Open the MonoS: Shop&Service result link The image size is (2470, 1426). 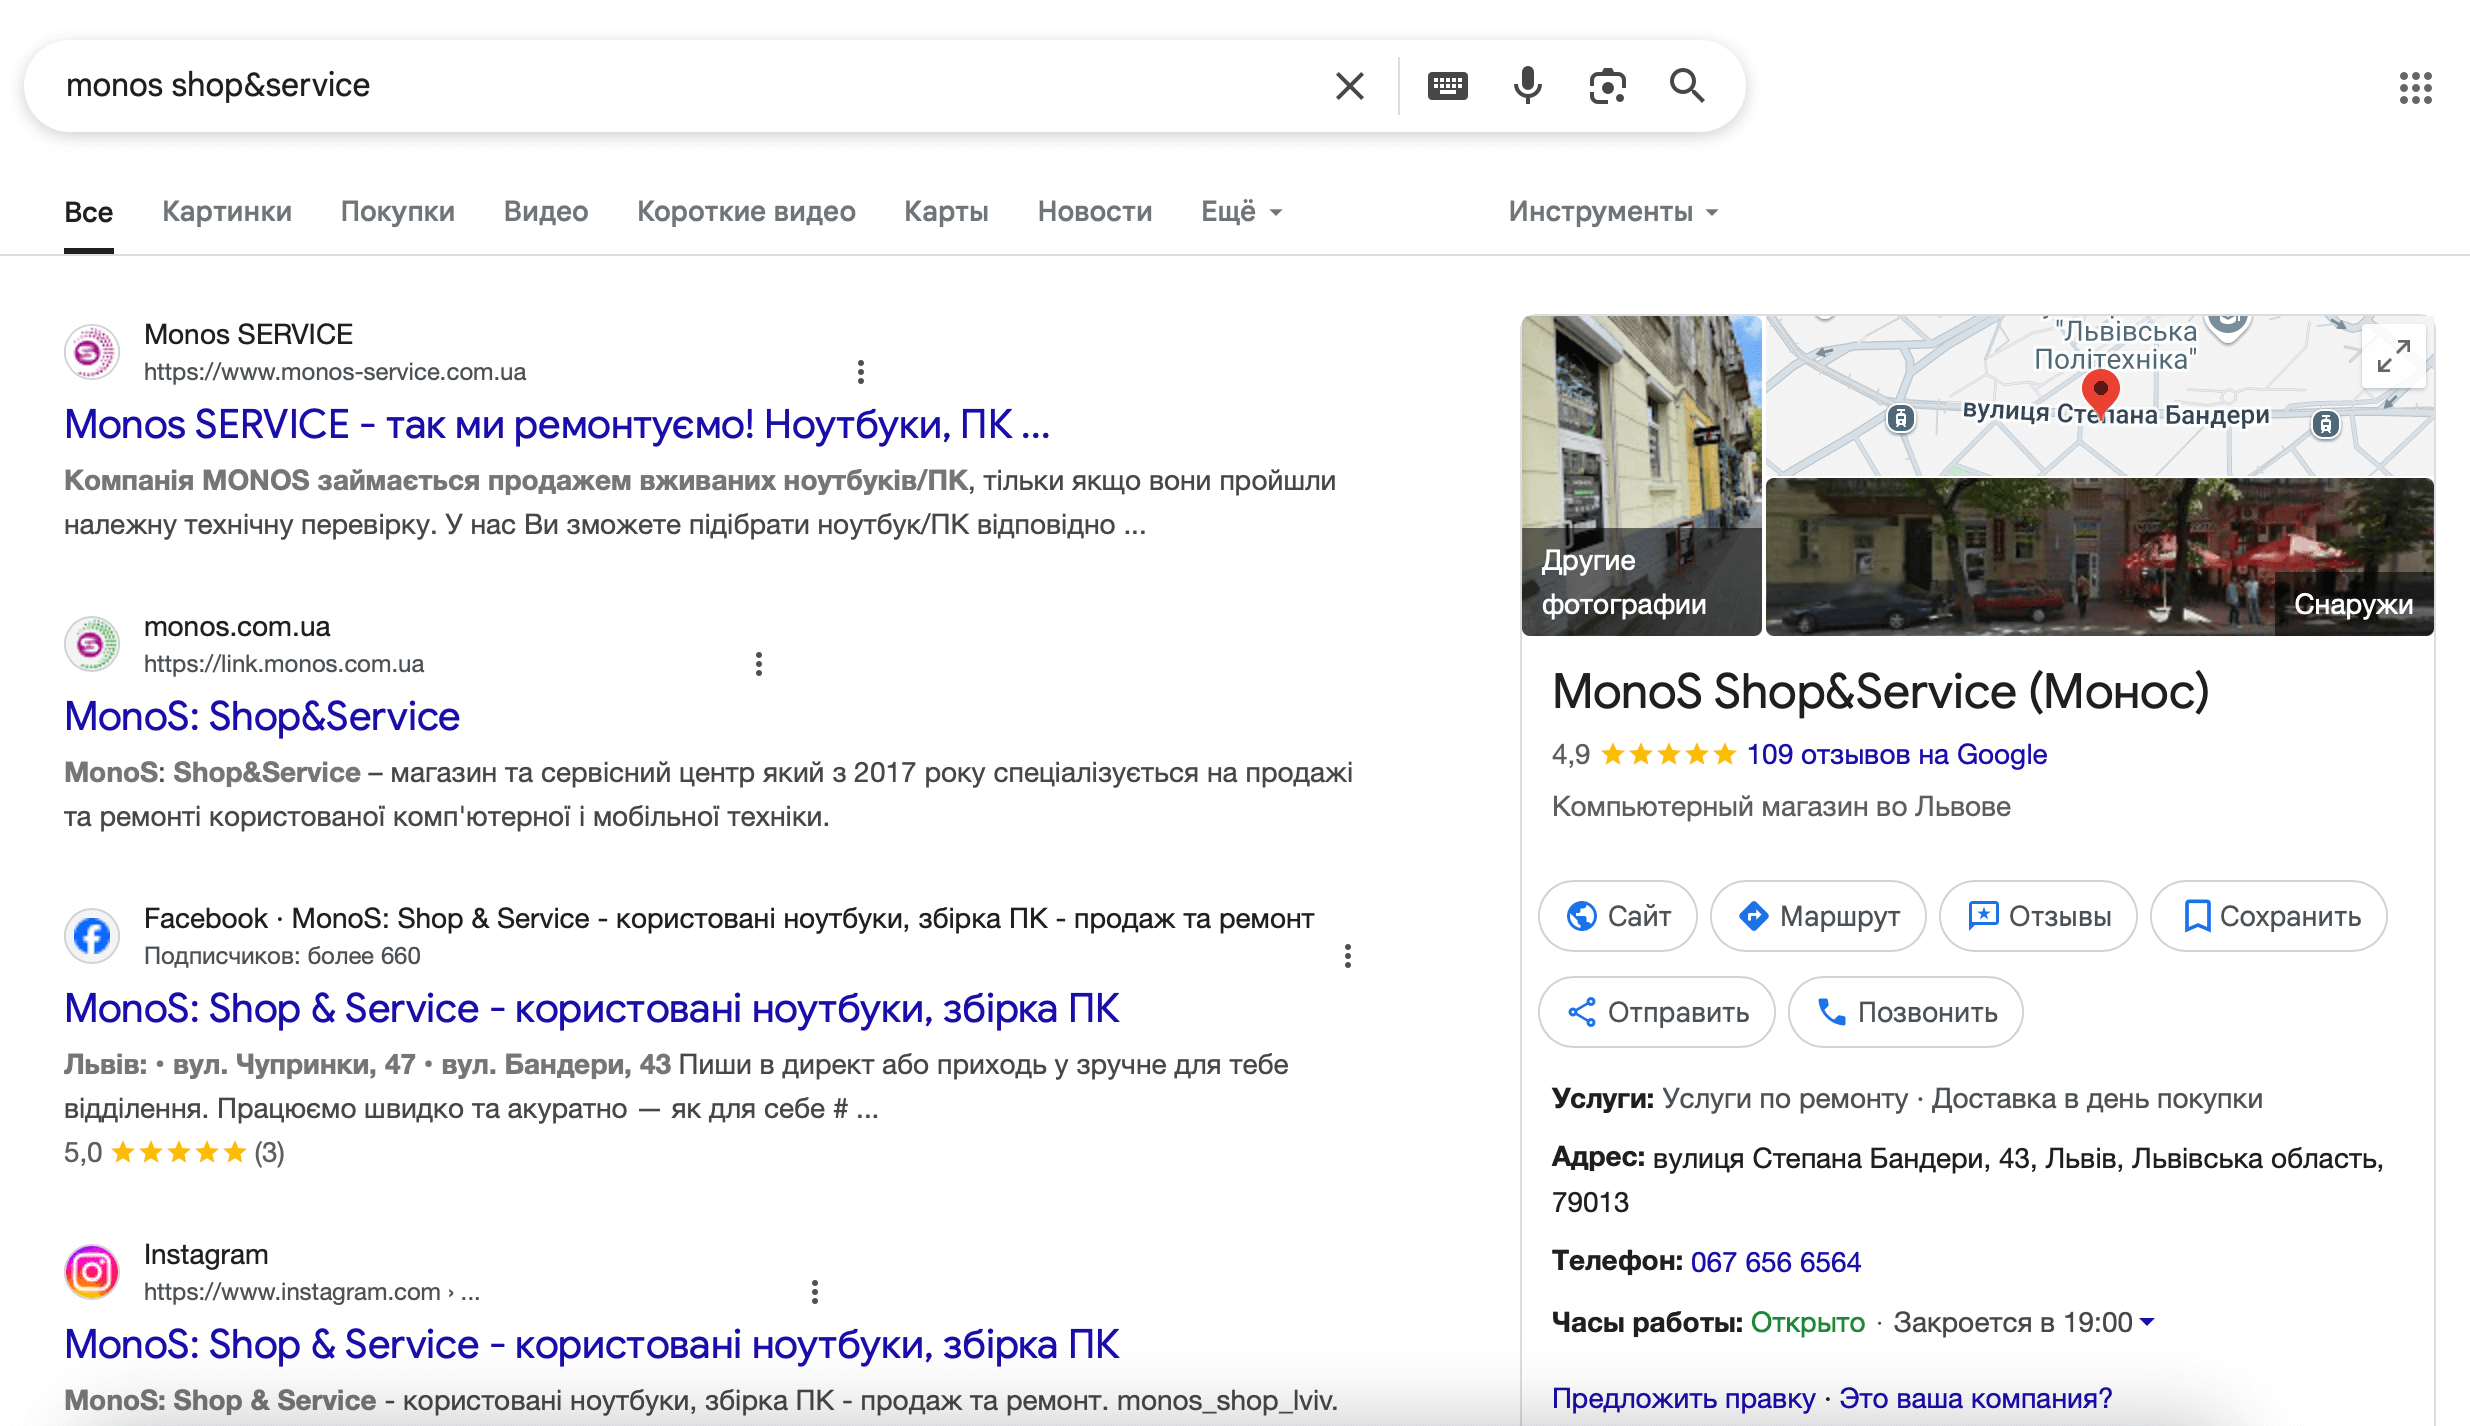262,717
